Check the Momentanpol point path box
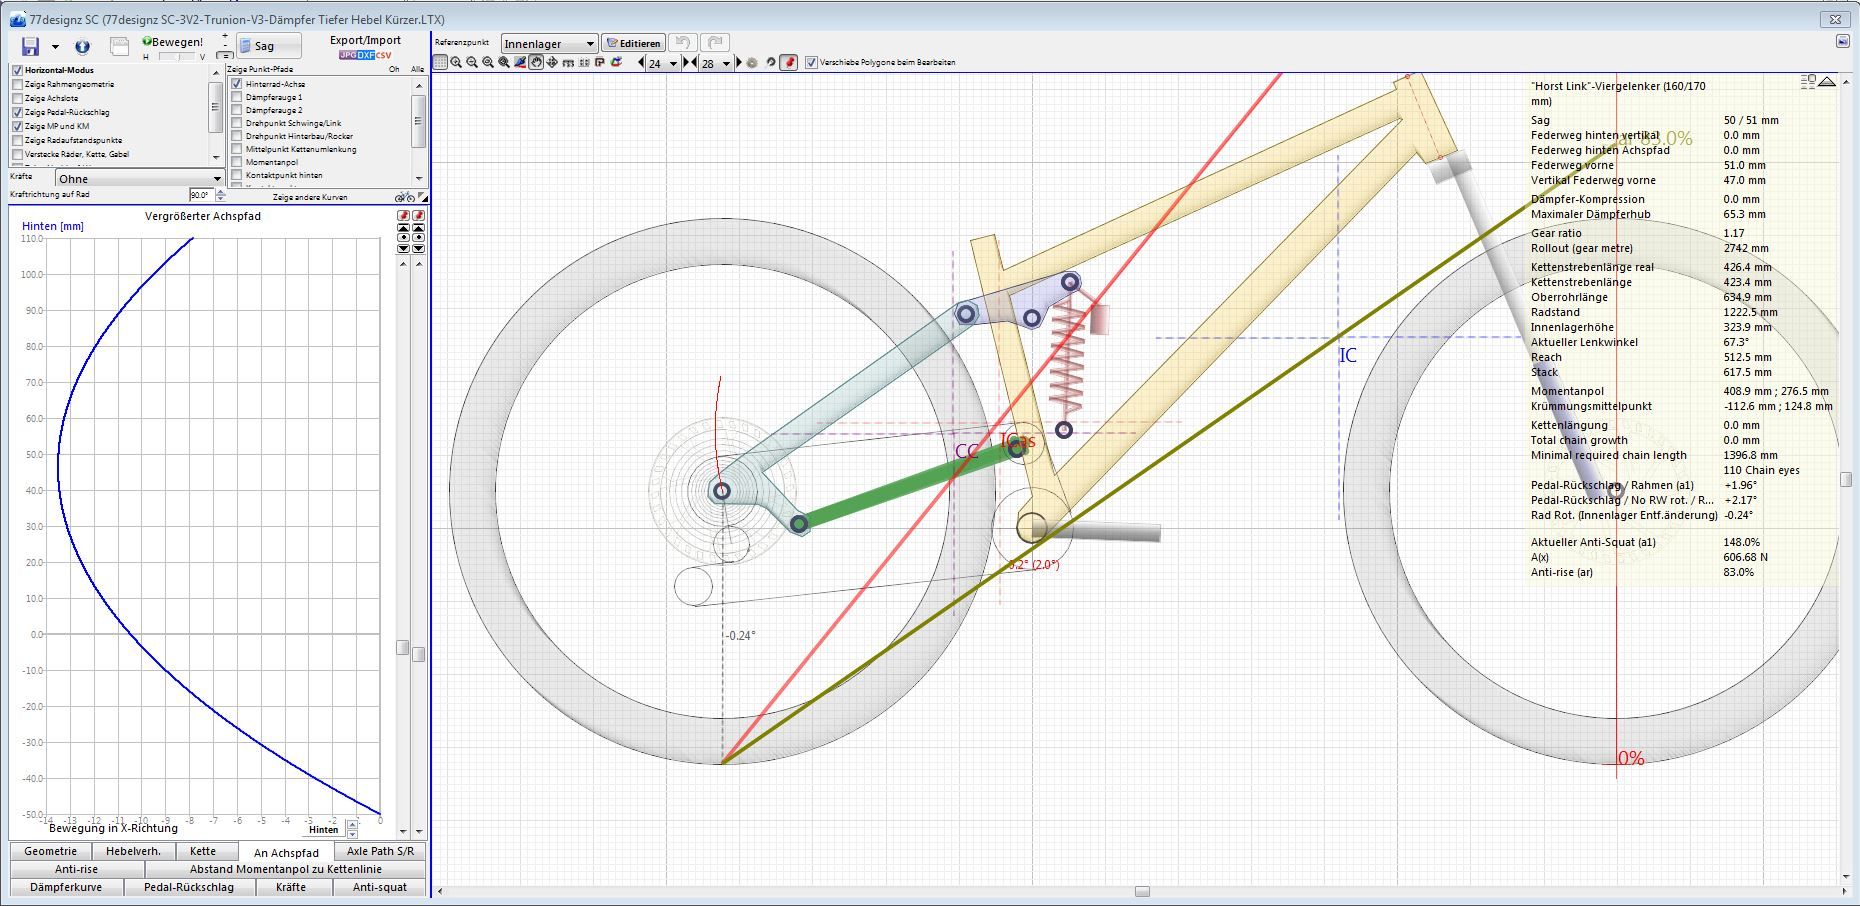This screenshot has width=1860, height=906. [237, 162]
